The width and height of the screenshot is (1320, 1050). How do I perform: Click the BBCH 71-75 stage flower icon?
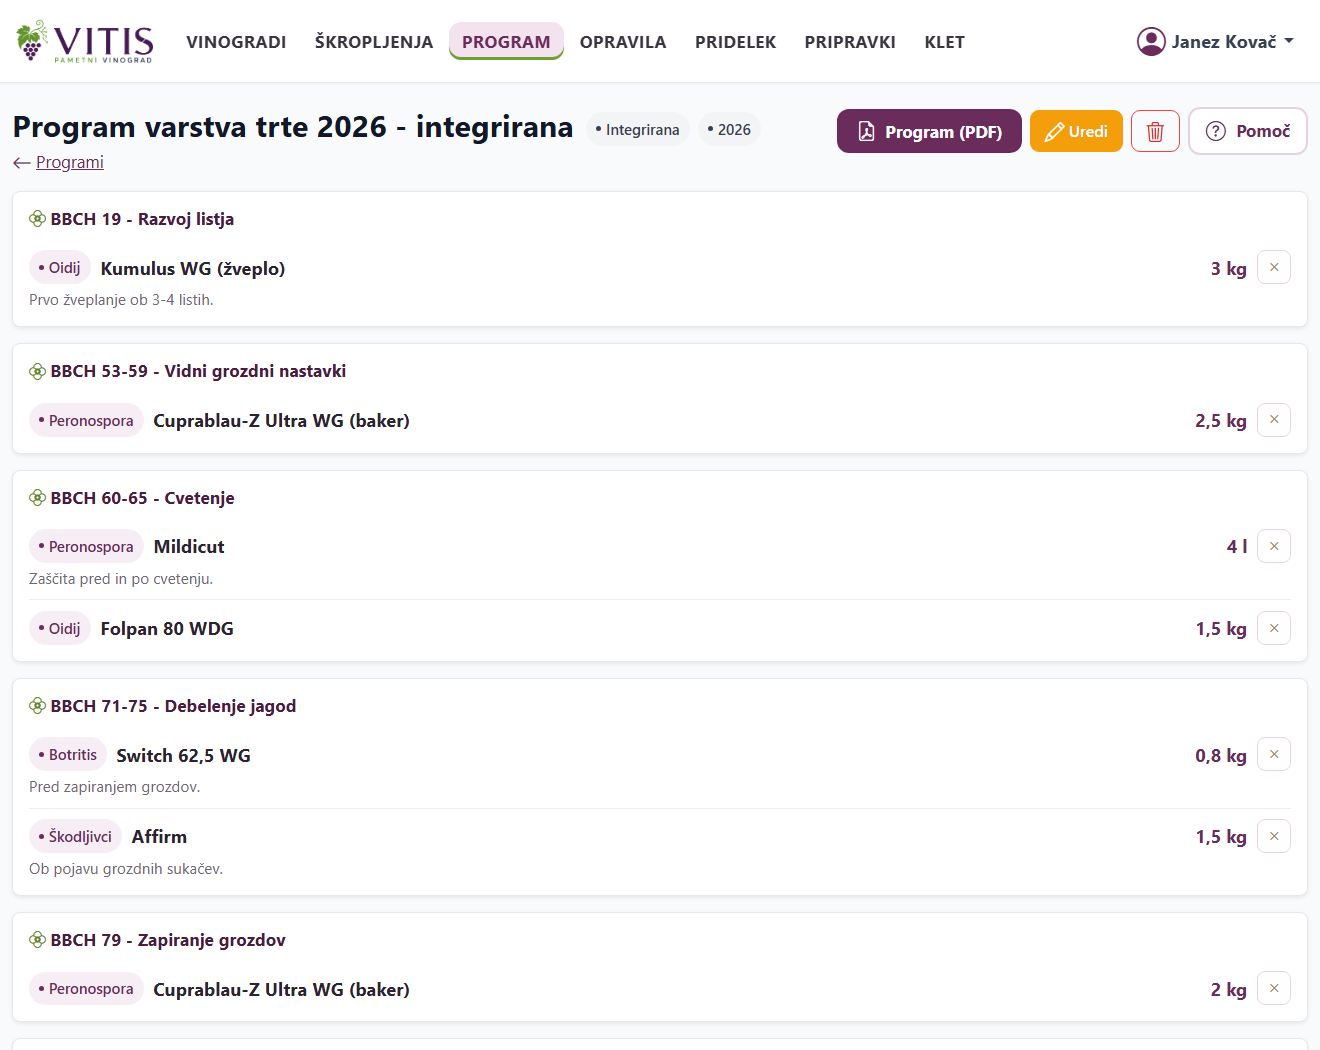click(37, 706)
